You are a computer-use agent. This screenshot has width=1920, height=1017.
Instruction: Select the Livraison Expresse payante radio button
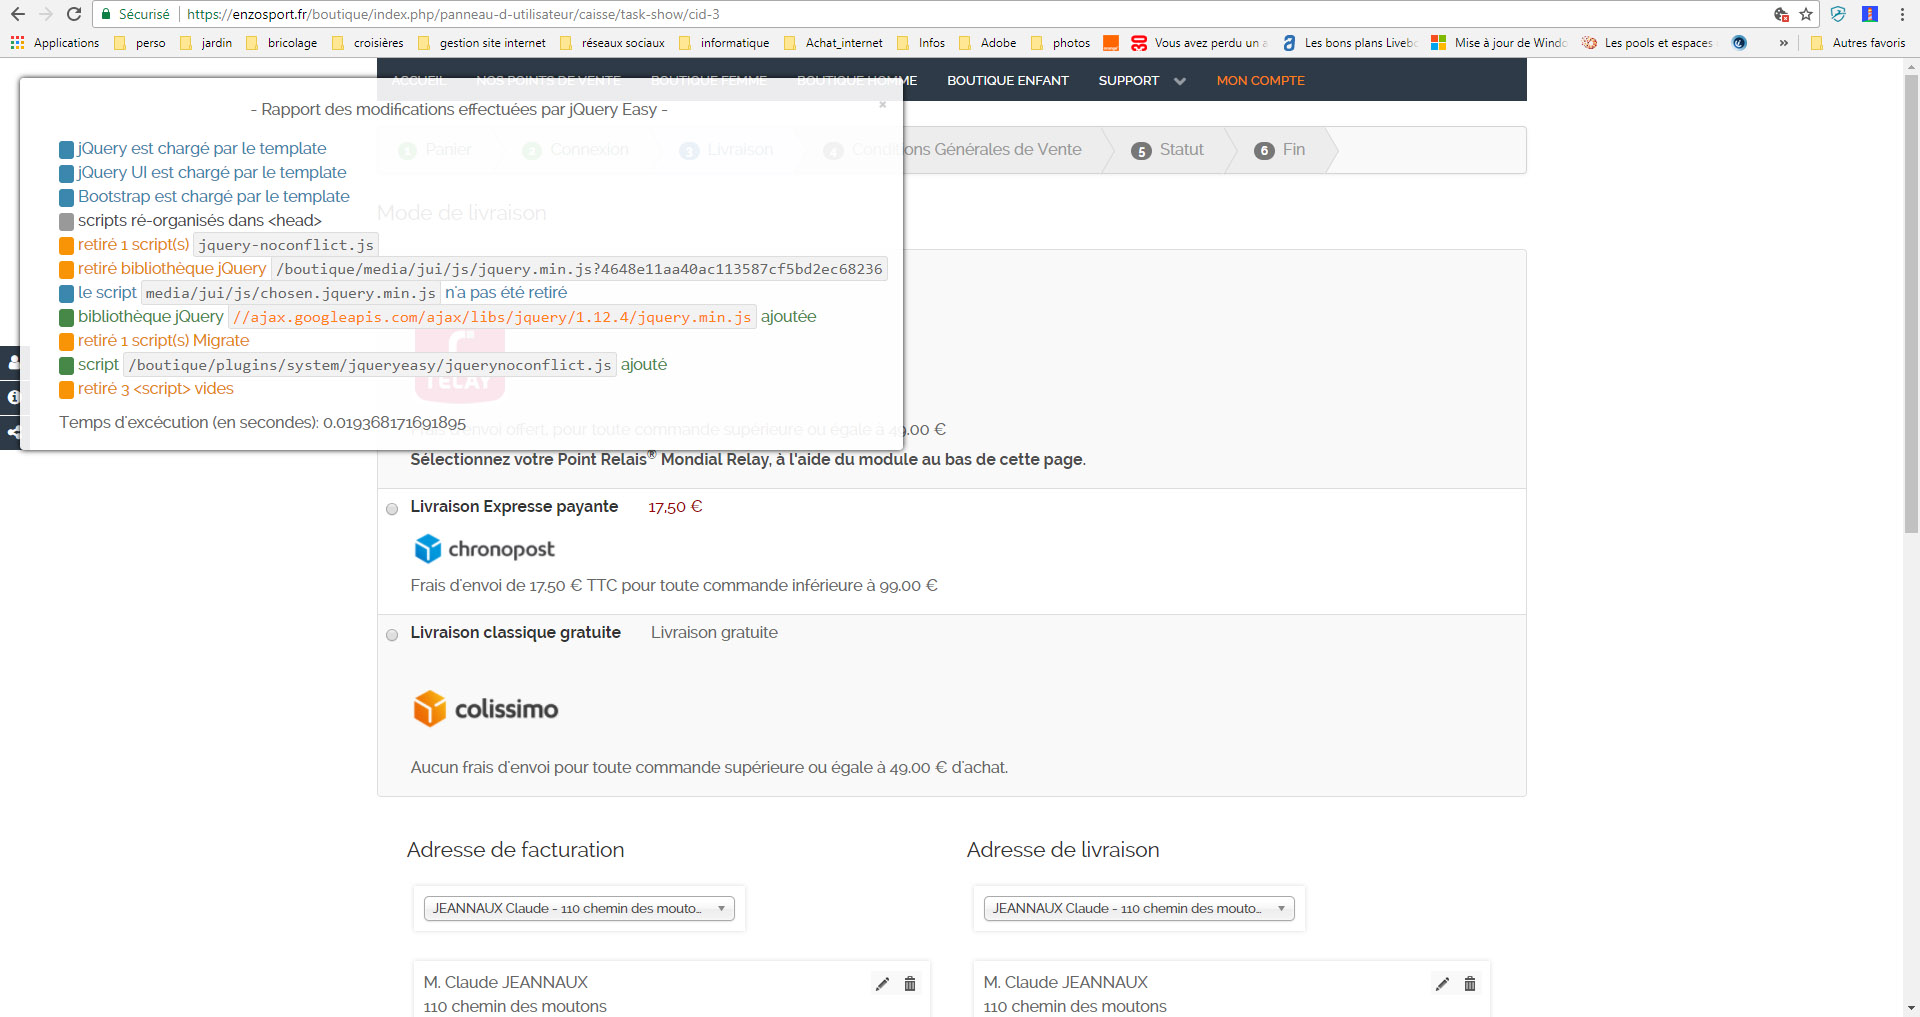coord(392,509)
